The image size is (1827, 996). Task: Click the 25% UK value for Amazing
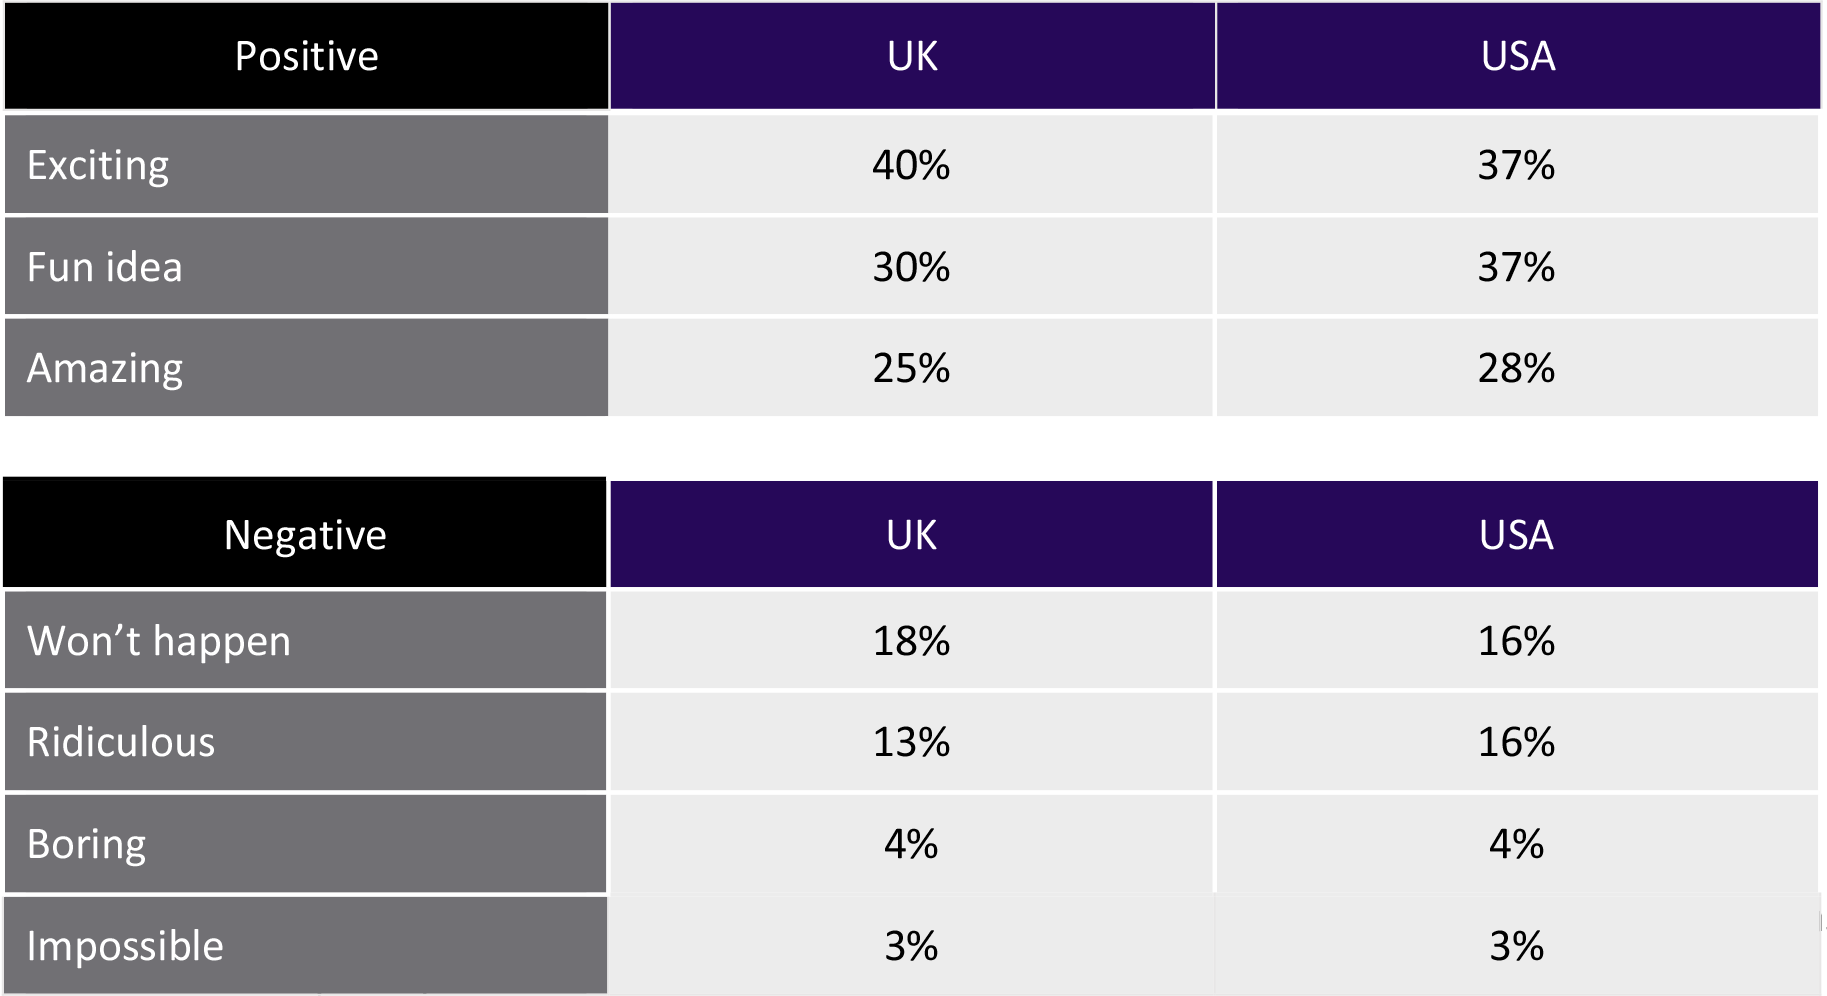point(911,368)
